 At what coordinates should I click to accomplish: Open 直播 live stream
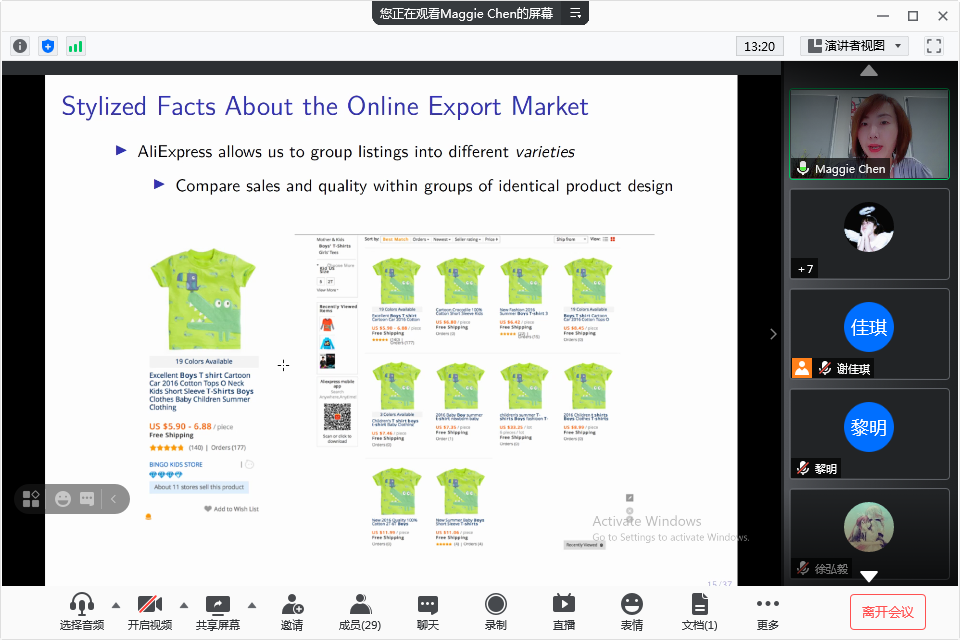[564, 612]
